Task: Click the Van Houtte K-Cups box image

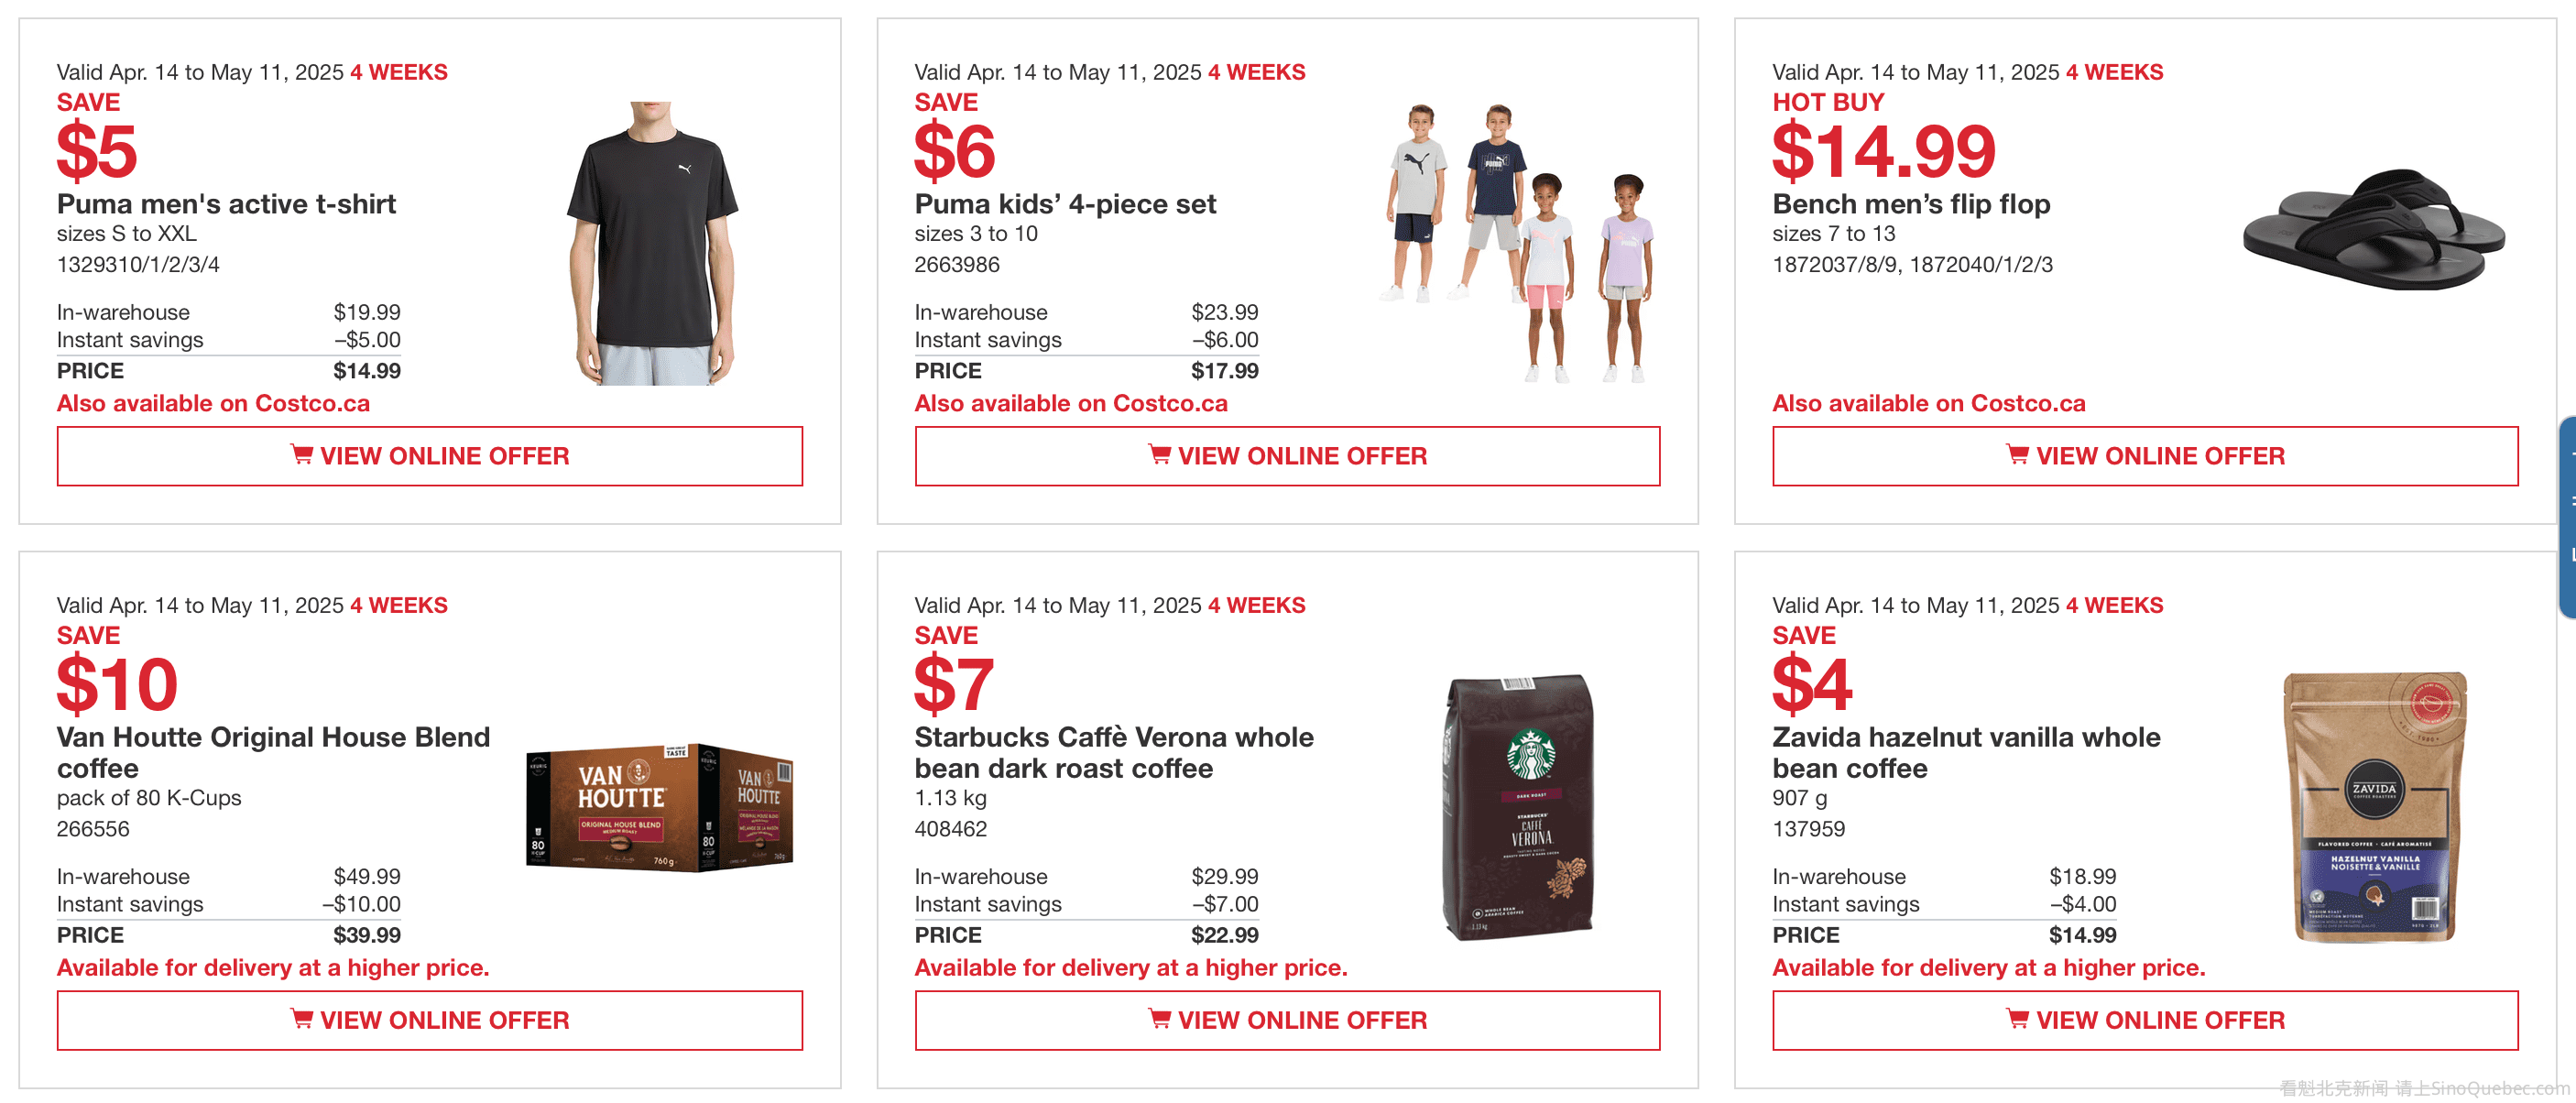Action: 660,807
